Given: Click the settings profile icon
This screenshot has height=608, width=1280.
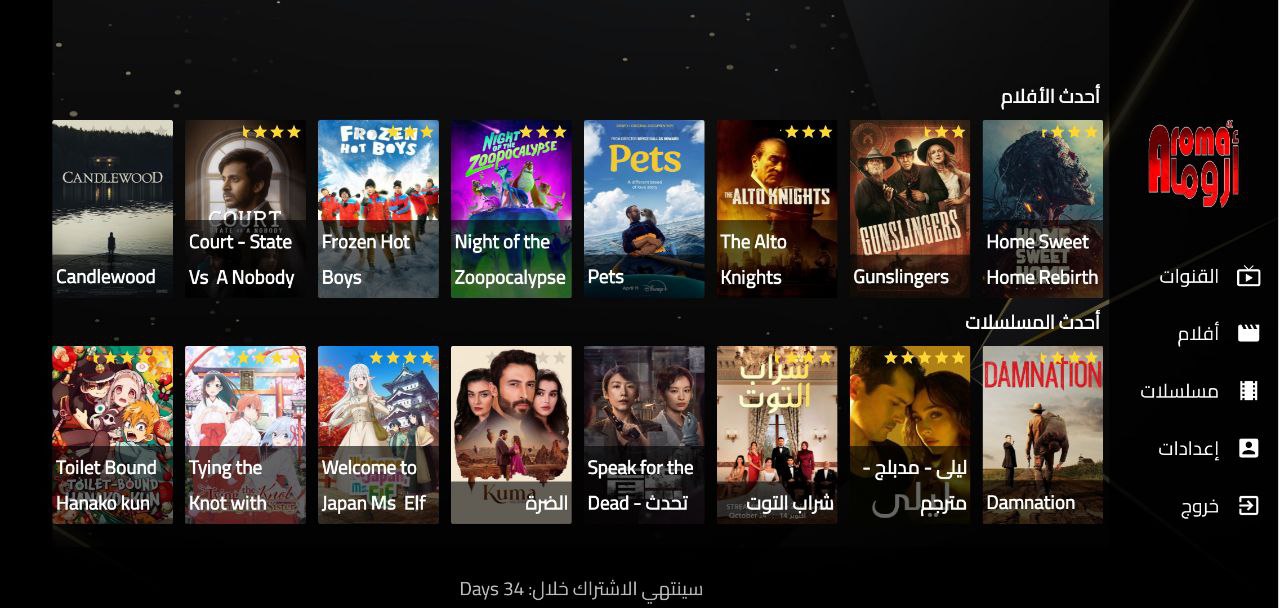Looking at the screenshot, I should 1248,448.
